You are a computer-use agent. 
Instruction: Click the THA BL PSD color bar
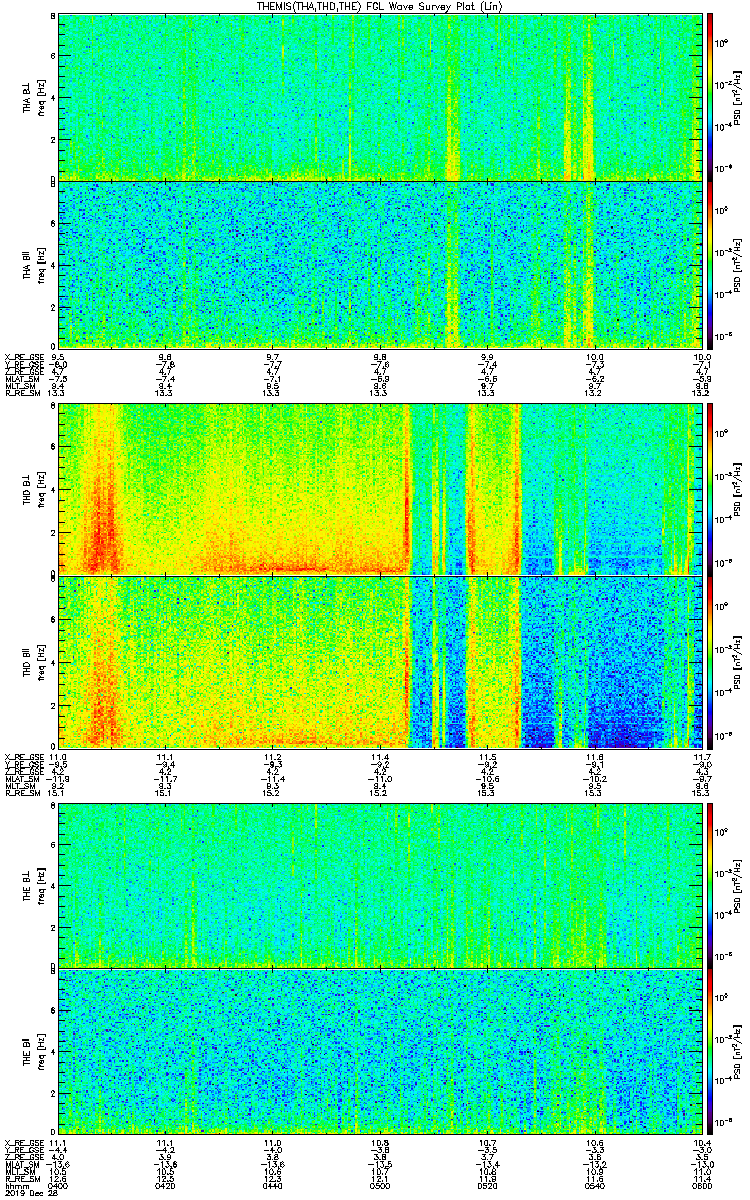pos(710,96)
